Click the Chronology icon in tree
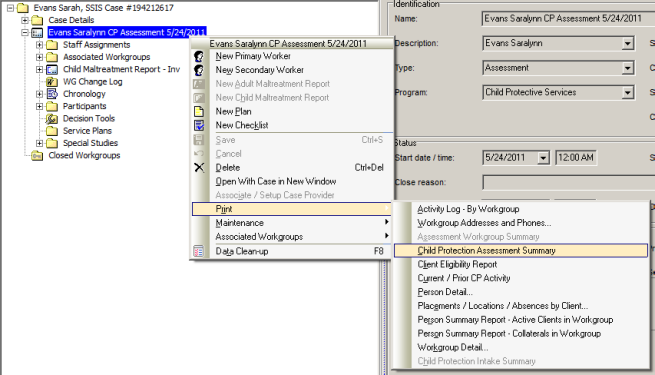This screenshot has width=655, height=375. [52, 94]
